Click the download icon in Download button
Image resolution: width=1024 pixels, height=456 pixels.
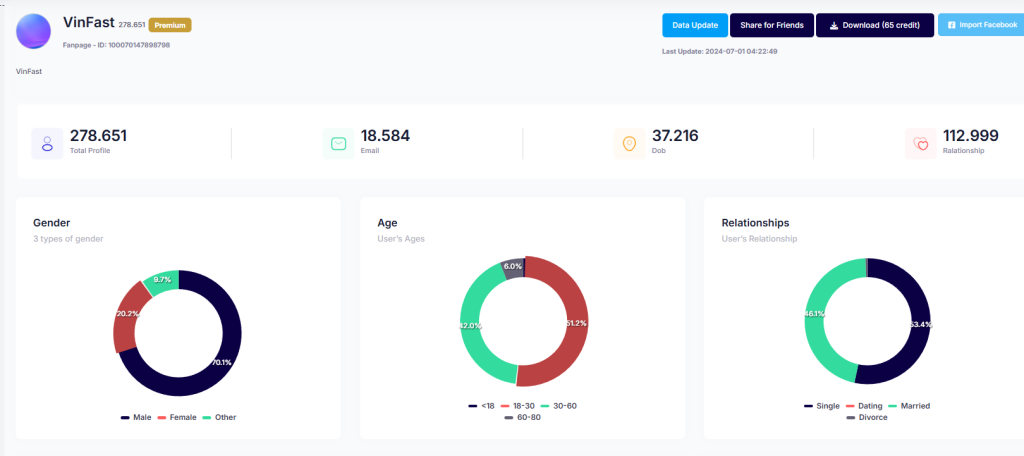tap(834, 25)
